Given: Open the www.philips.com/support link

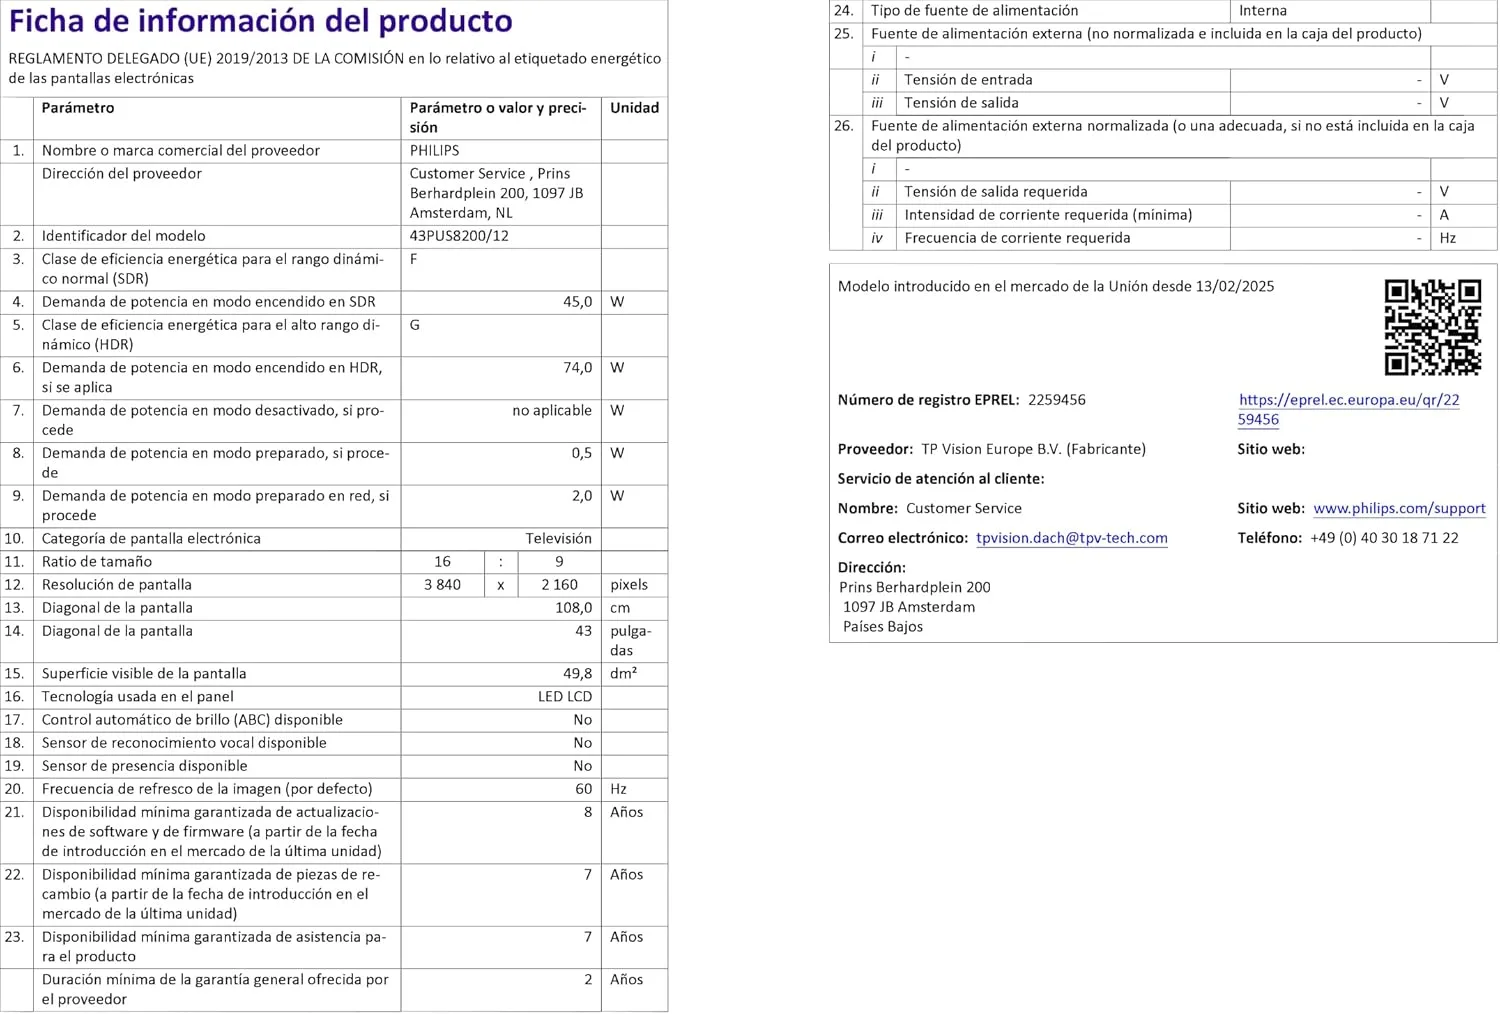Looking at the screenshot, I should pos(1399,508).
